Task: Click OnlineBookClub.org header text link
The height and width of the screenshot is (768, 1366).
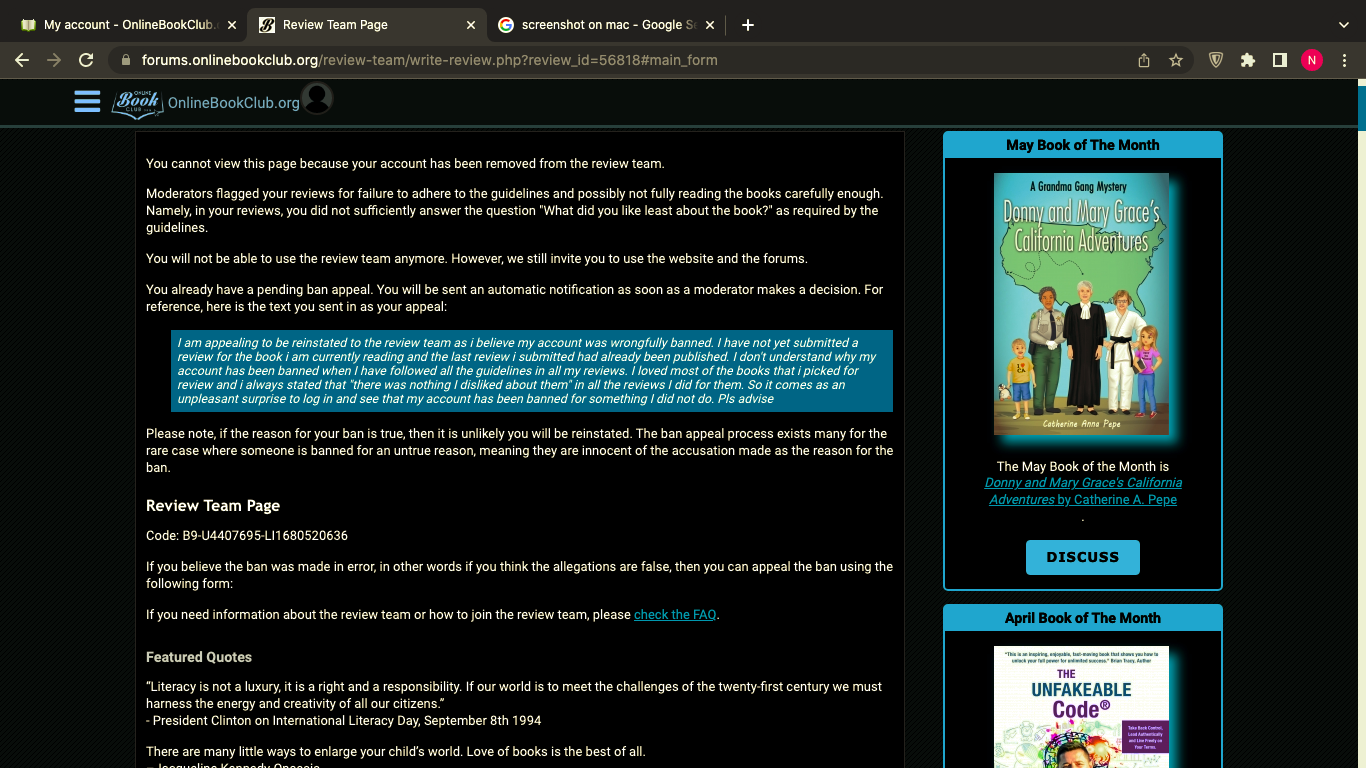Action: tap(234, 103)
